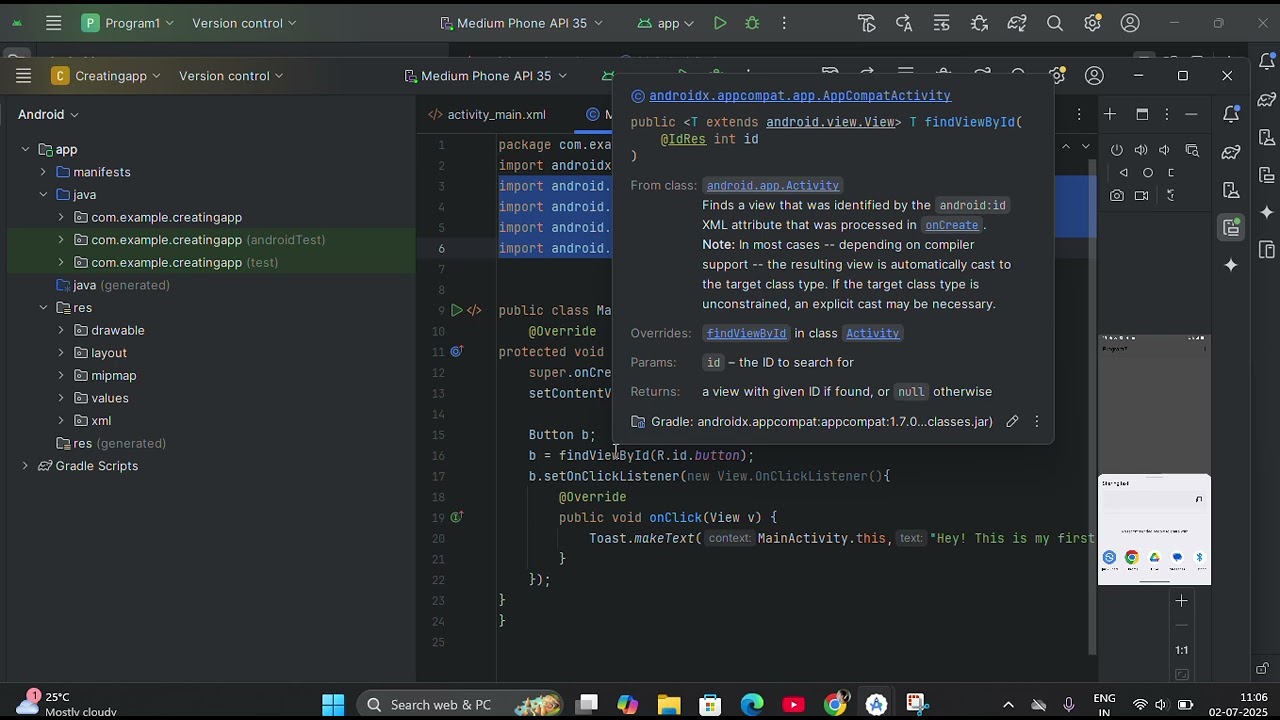Open Medium Phone API 35 device selector in Creatingapp window

(x=486, y=76)
